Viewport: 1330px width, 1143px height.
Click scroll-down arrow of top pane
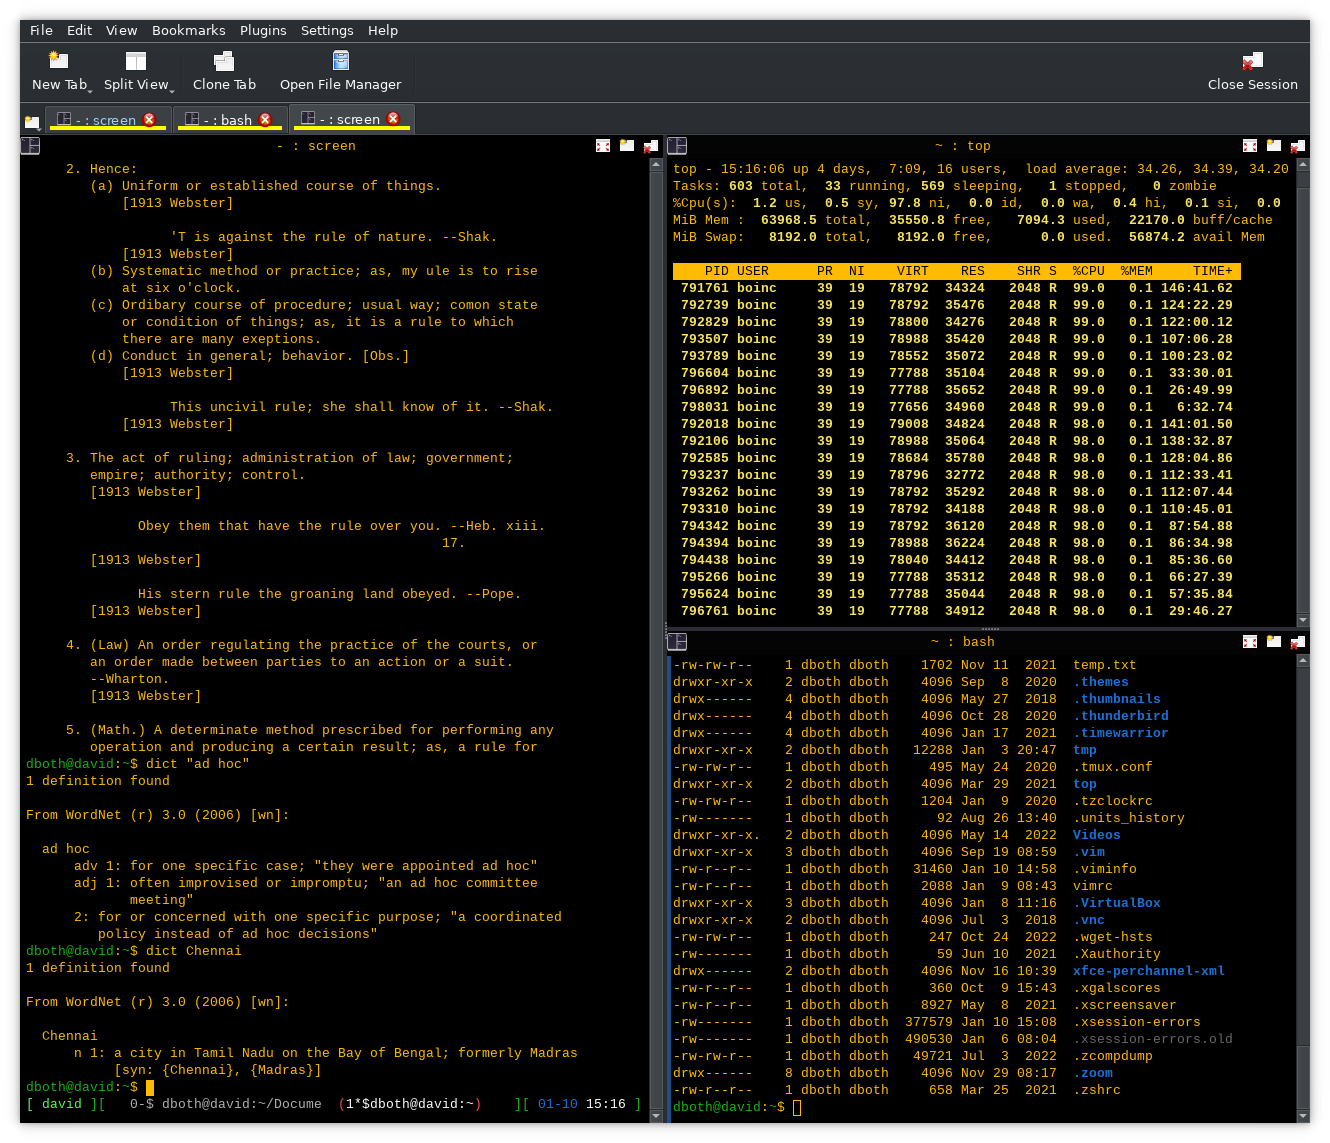pos(1303,620)
